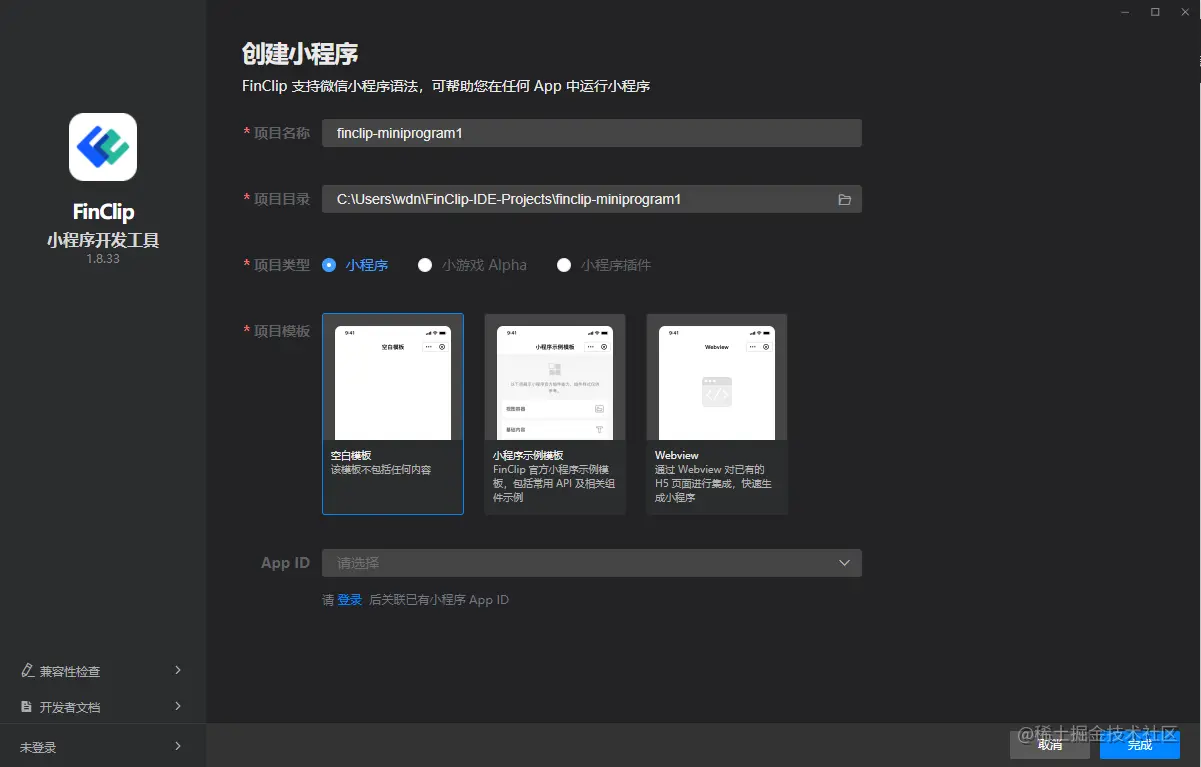The image size is (1201, 767).
Task: Click the 创建小程序 heading
Action: [300, 54]
